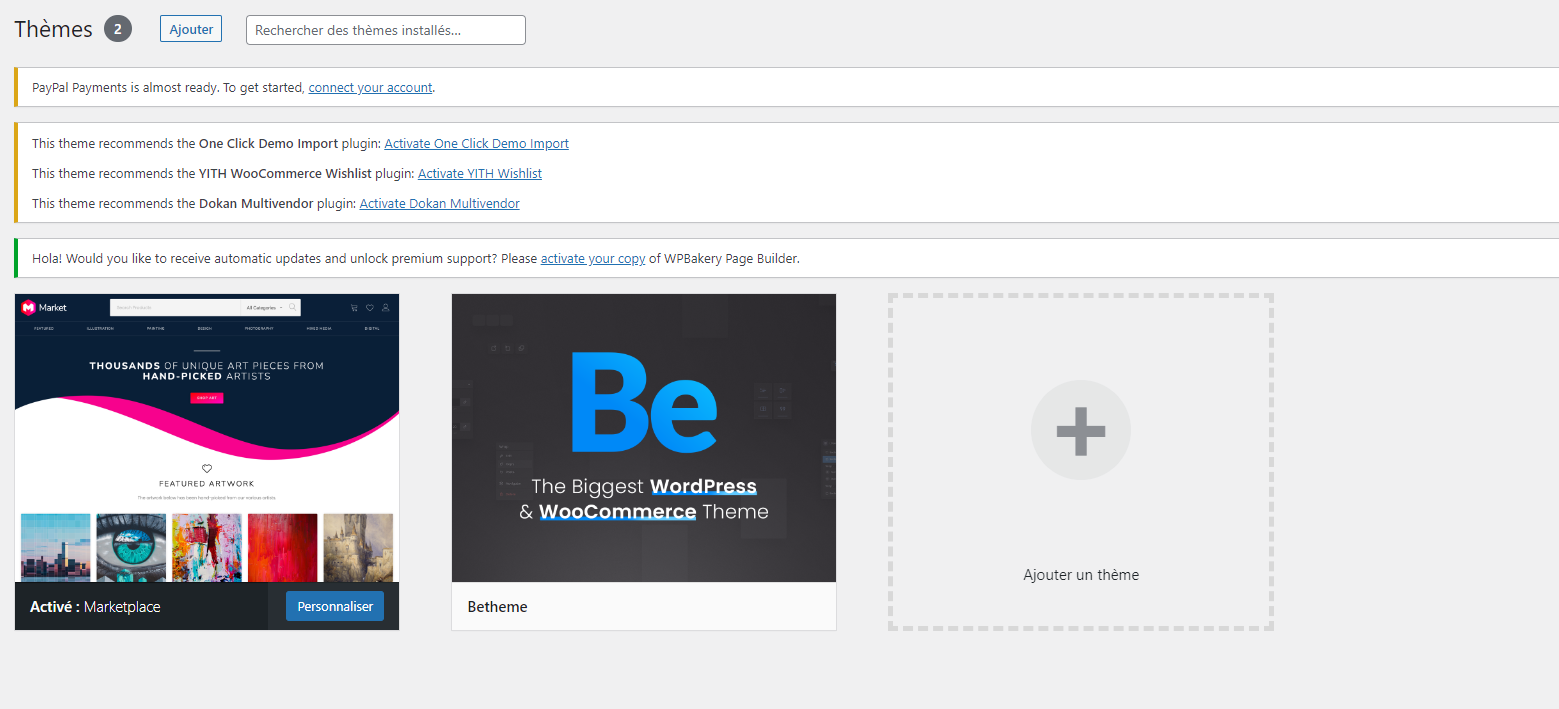Click the cart icon in Marketplace preview
The height and width of the screenshot is (709, 1559).
coord(354,308)
